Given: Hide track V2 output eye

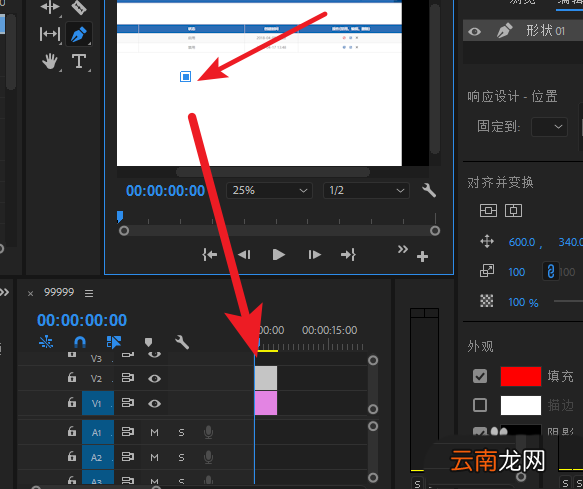Looking at the screenshot, I should pos(154,379).
